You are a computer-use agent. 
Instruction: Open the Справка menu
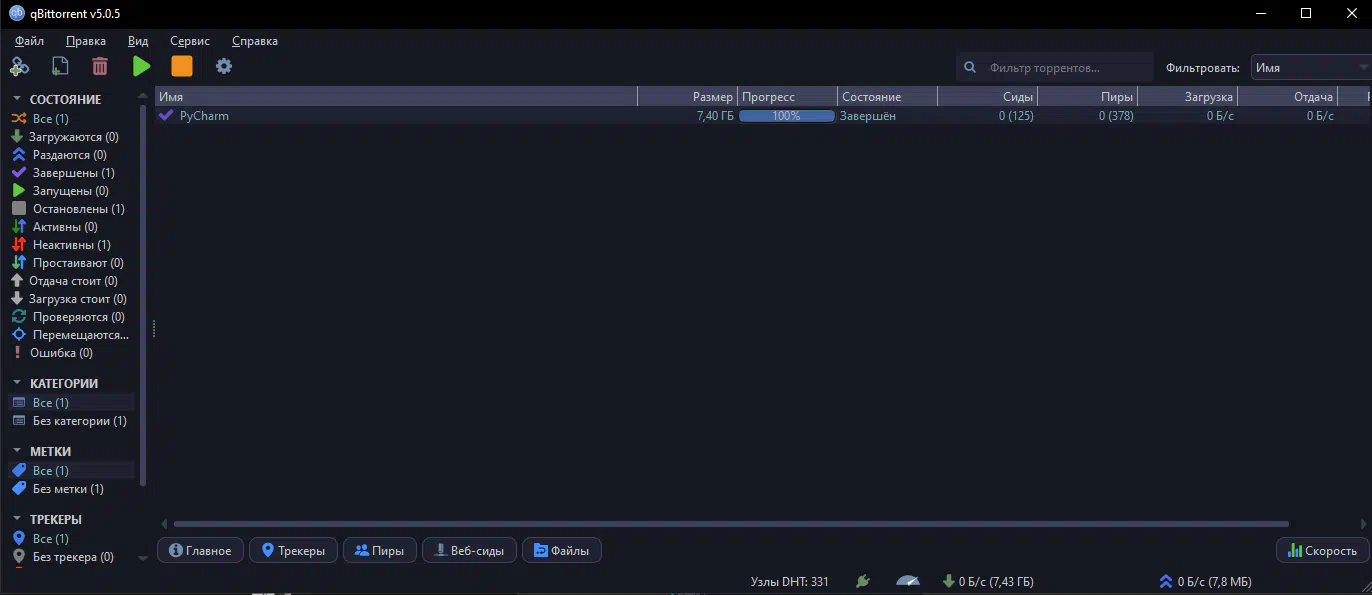[255, 41]
